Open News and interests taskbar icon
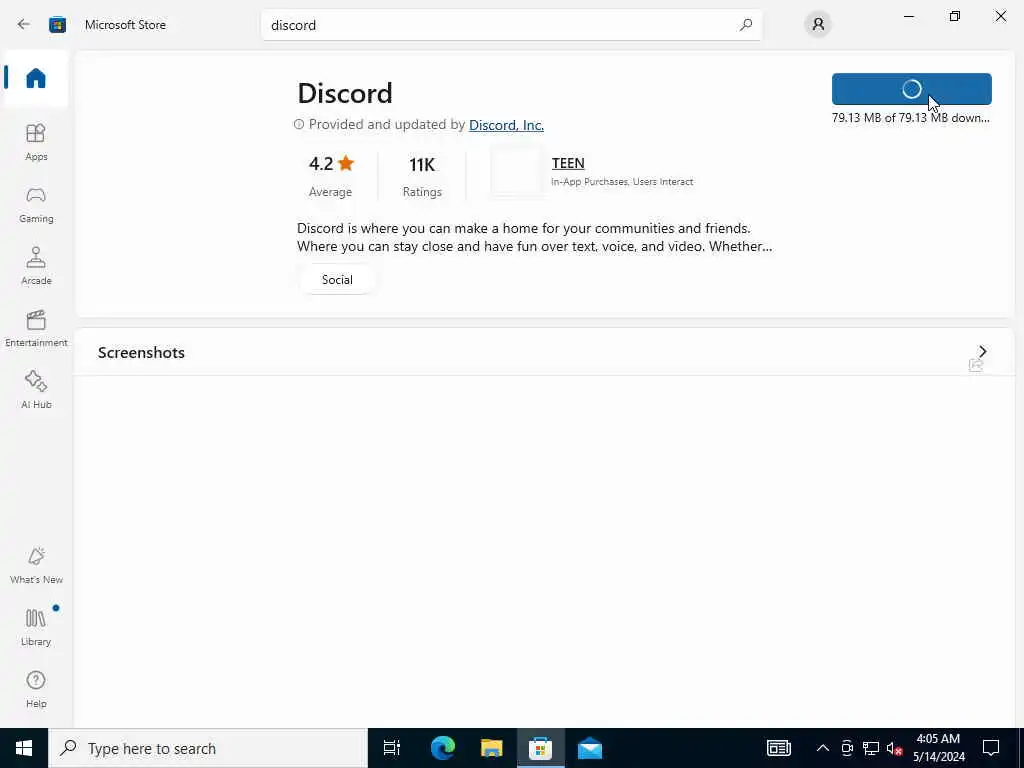 point(778,748)
